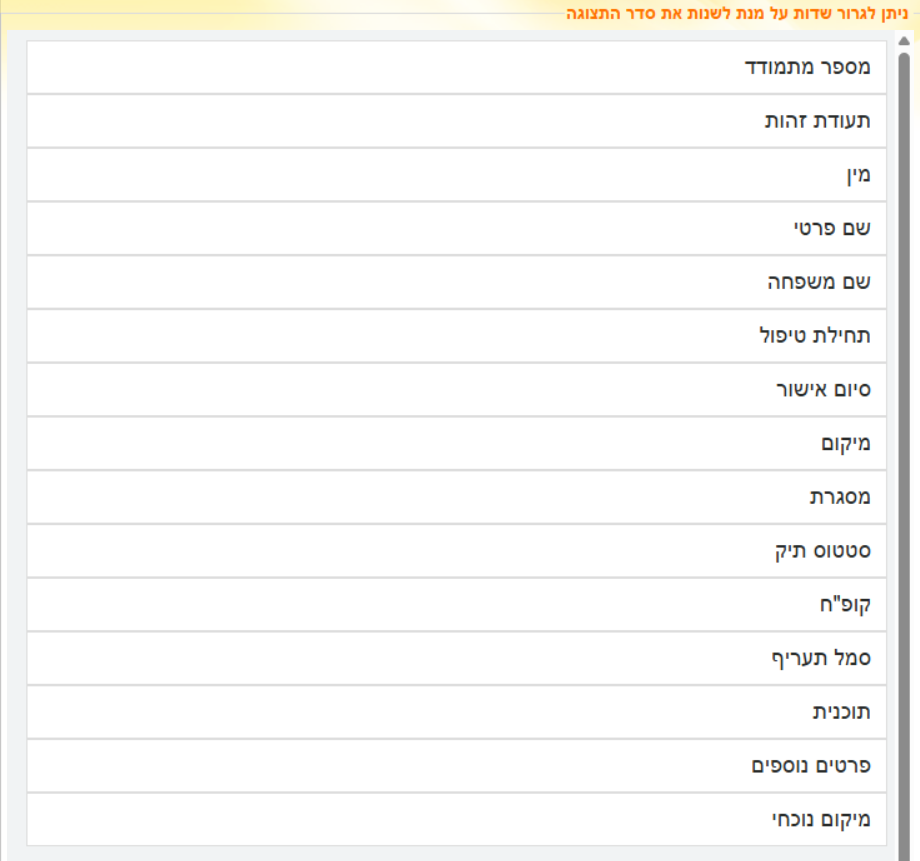This screenshot has height=861, width=920.
Task: Click the vertical scrollbar thumb
Action: tap(904, 450)
